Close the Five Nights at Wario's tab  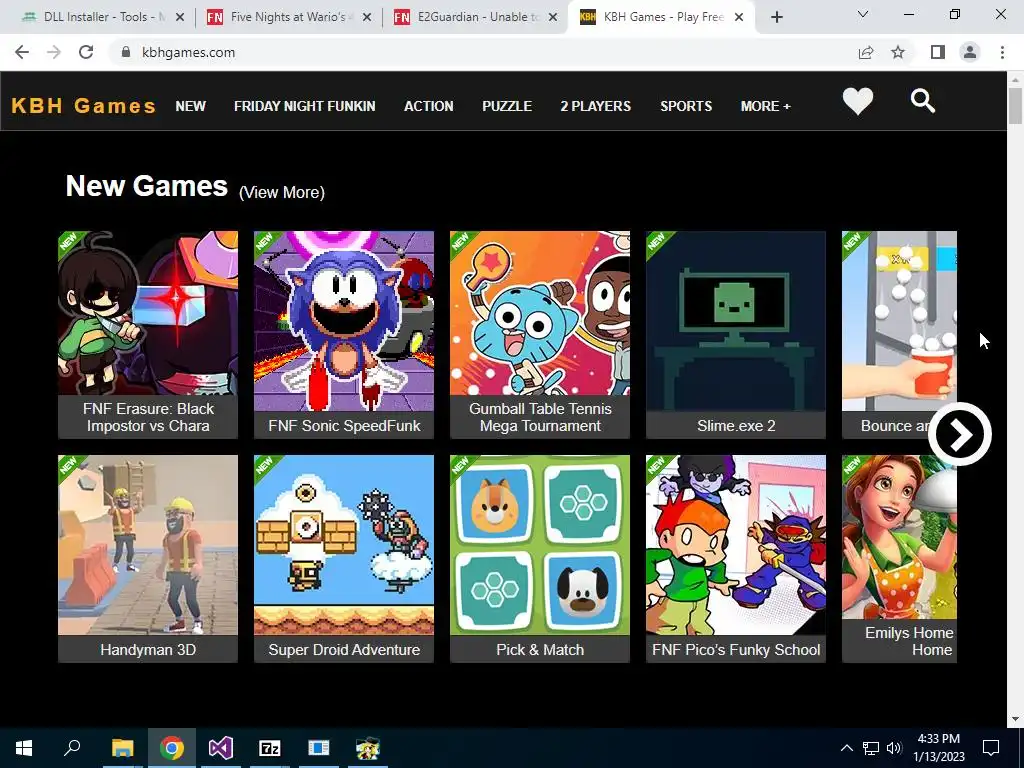pyautogui.click(x=367, y=17)
